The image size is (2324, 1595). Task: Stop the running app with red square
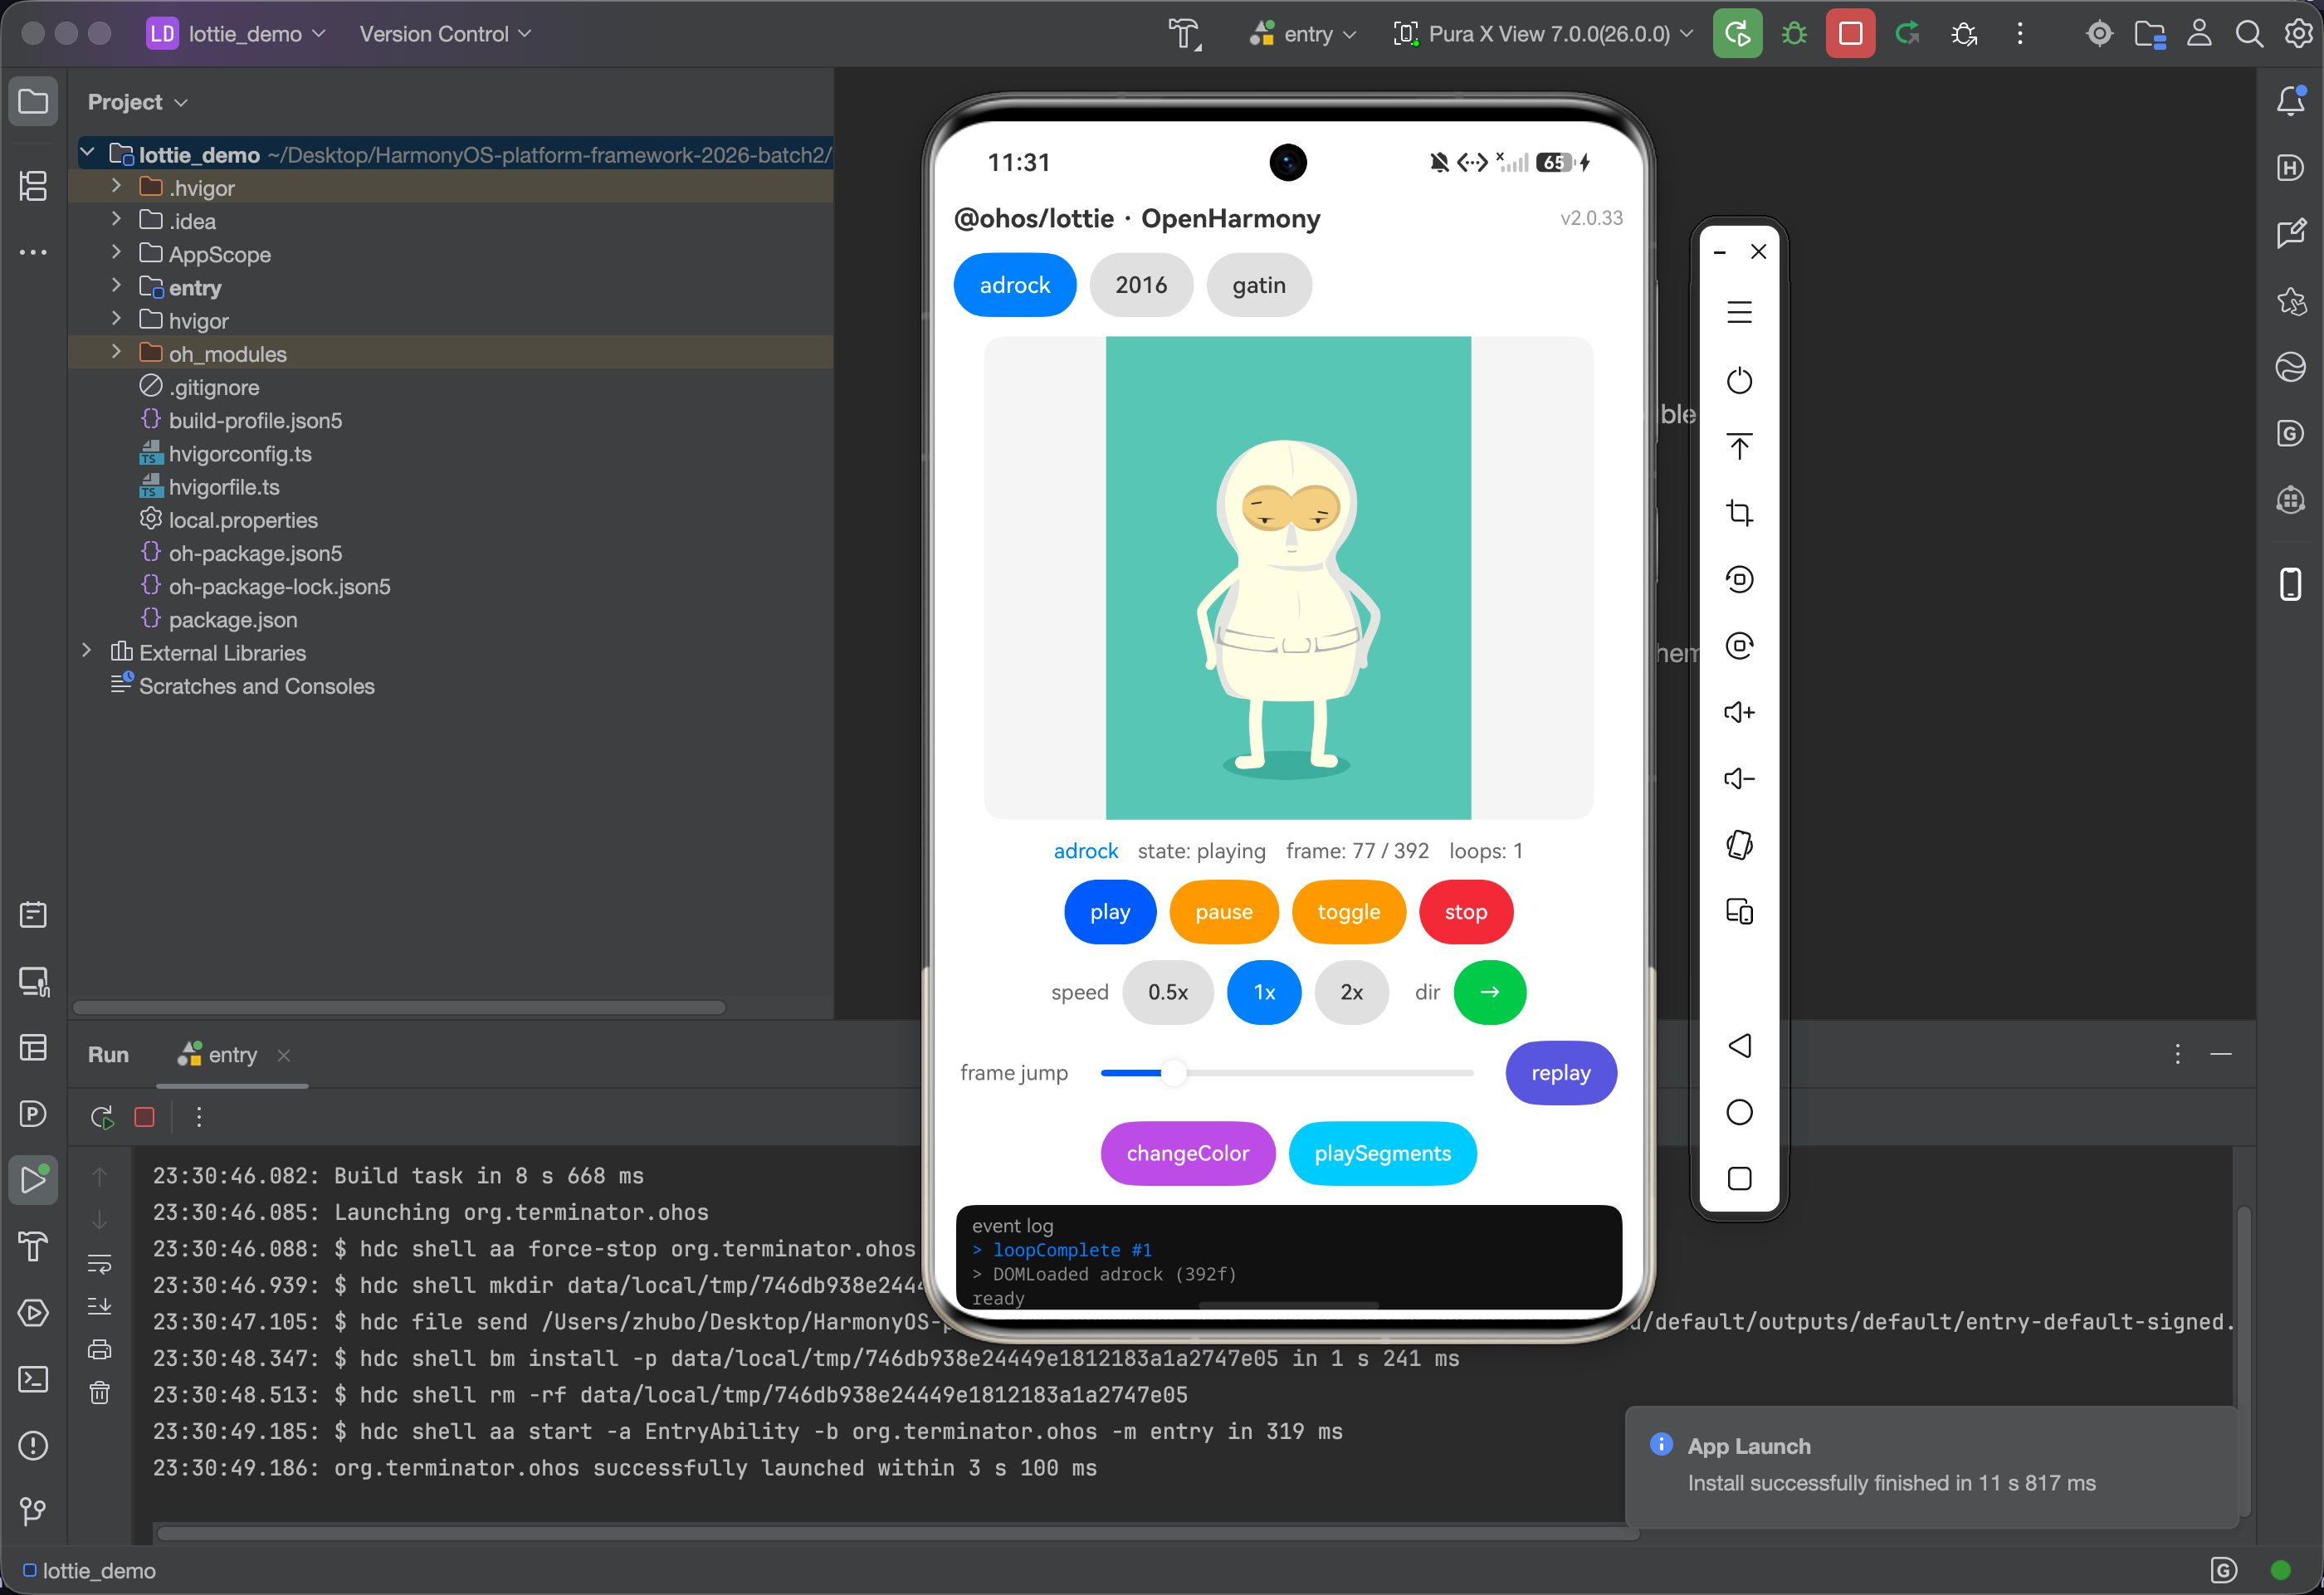pos(1850,34)
